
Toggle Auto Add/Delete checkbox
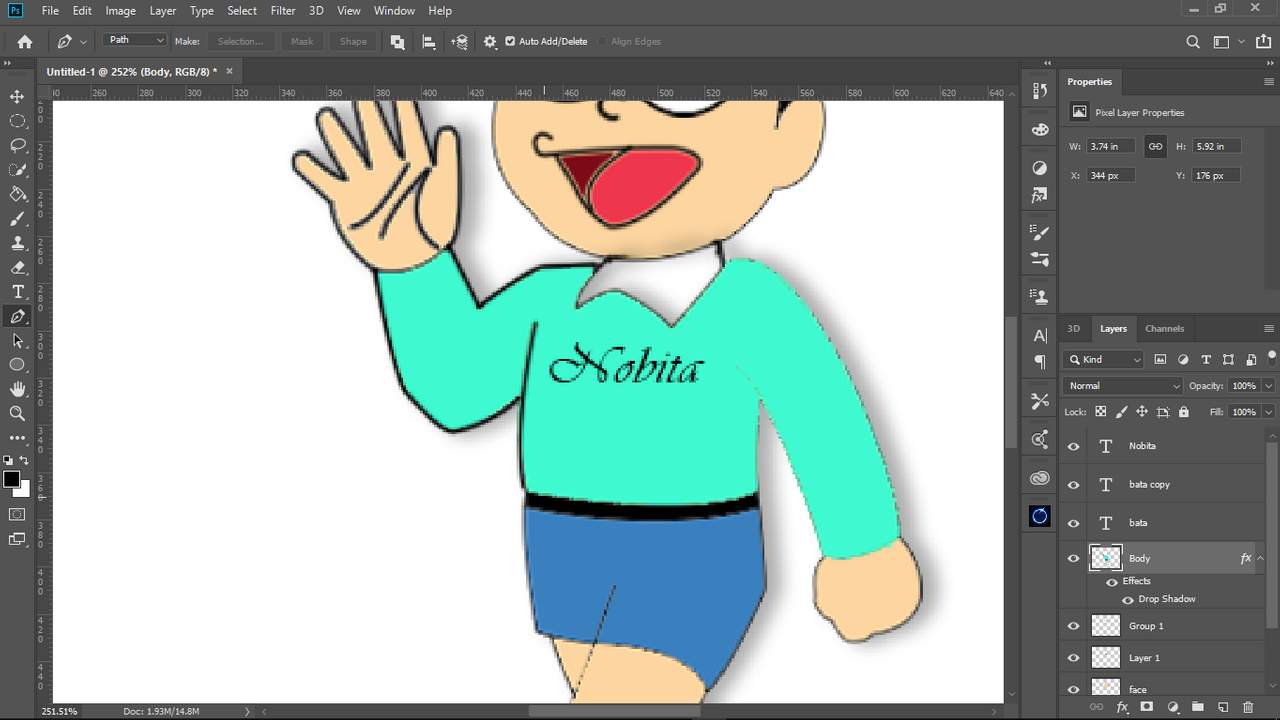point(510,42)
